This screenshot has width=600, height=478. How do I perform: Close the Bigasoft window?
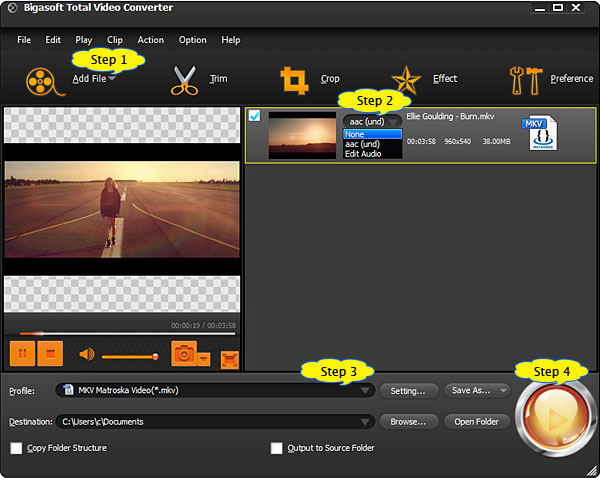tap(576, 7)
